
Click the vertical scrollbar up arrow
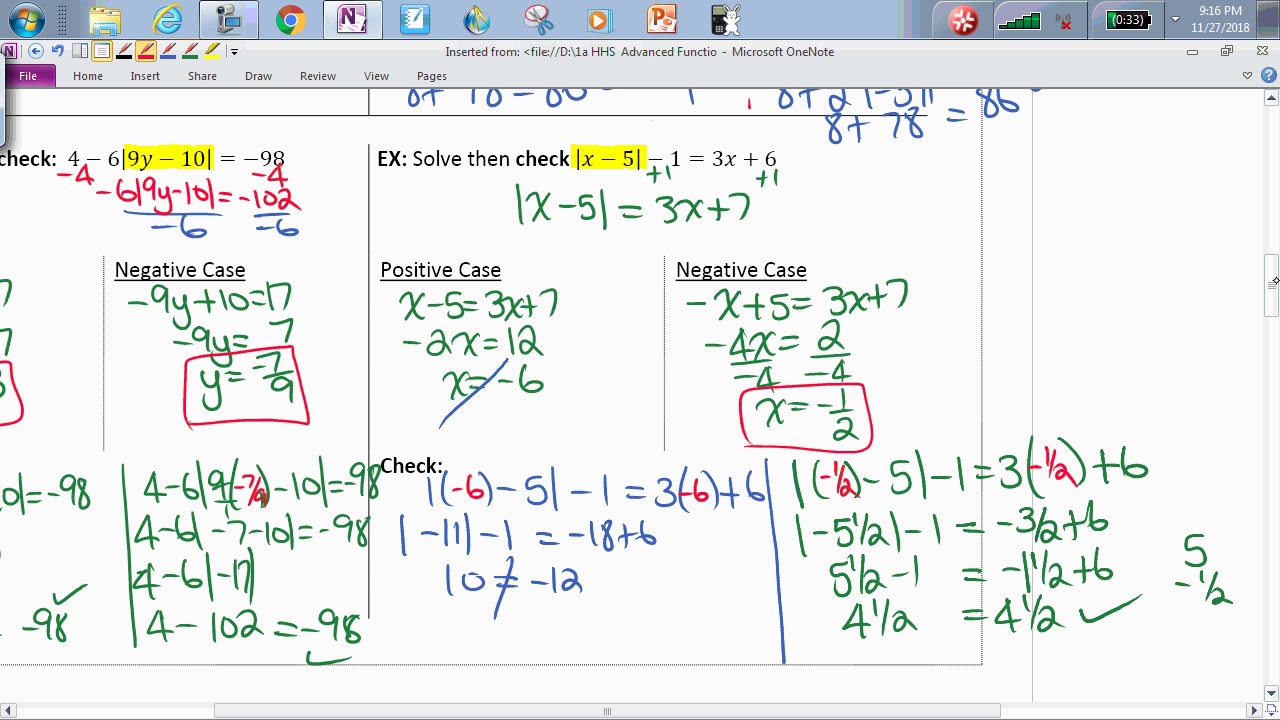[x=1271, y=98]
